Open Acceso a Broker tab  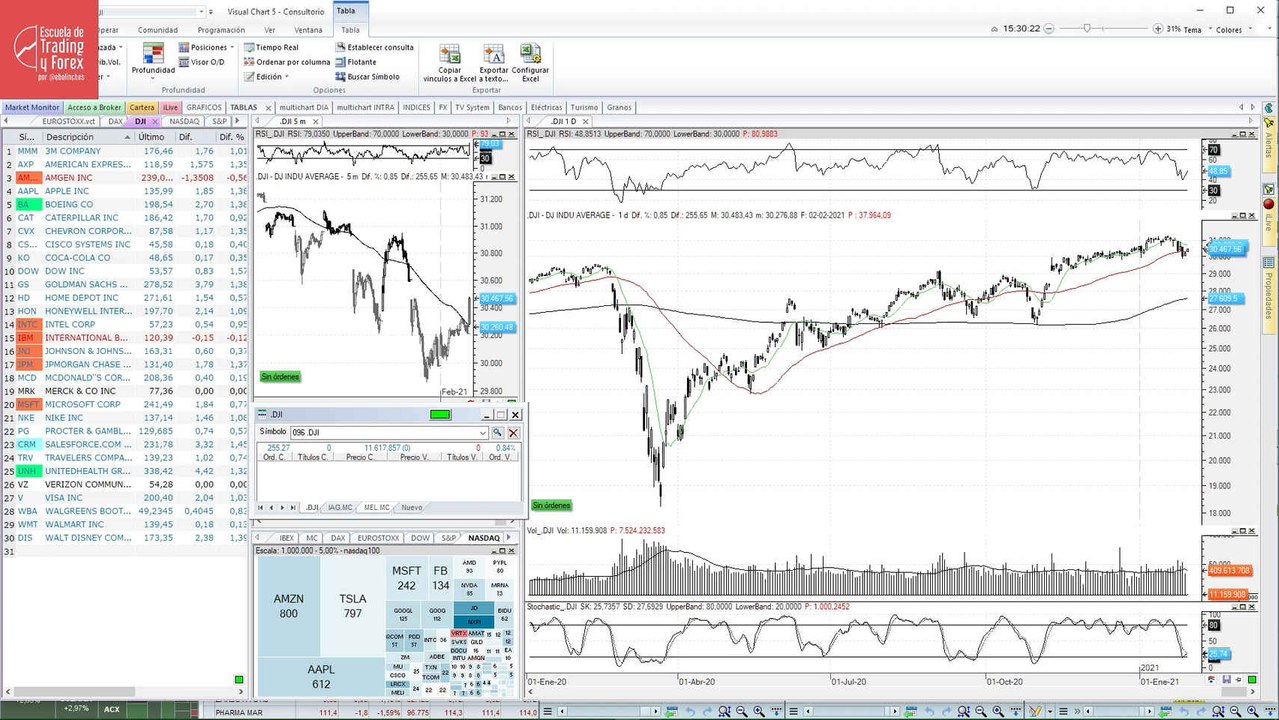(x=94, y=107)
